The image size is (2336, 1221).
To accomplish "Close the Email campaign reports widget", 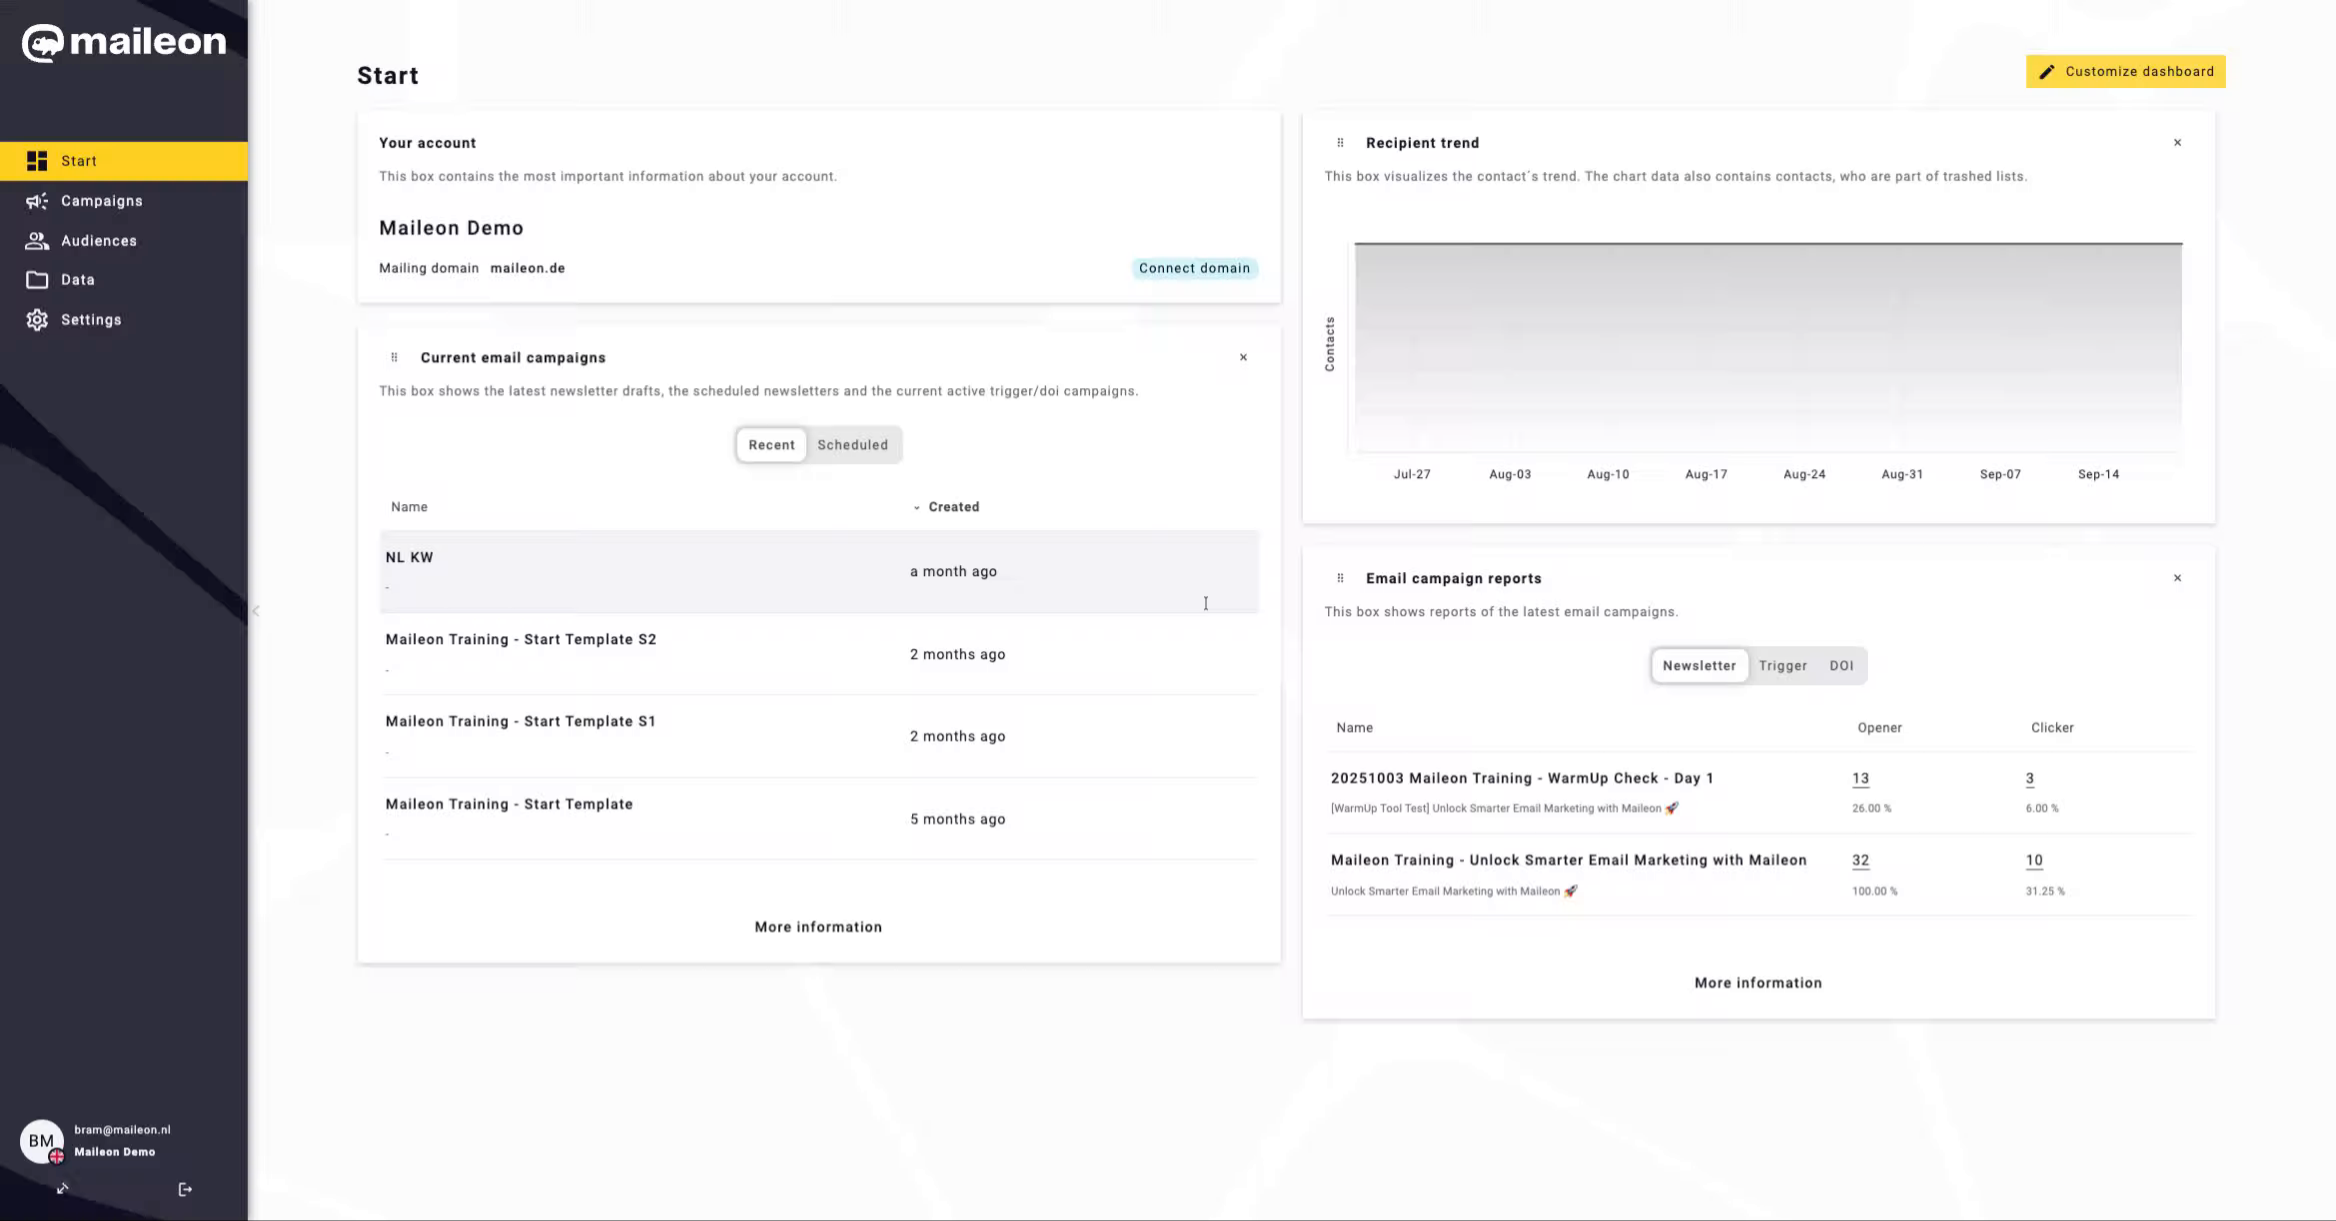I will 2177,578.
